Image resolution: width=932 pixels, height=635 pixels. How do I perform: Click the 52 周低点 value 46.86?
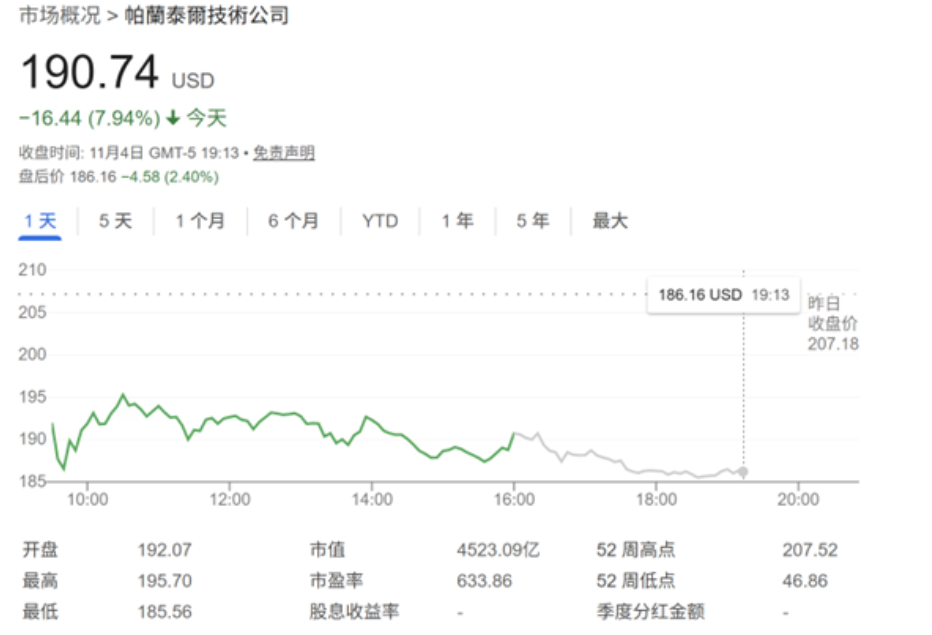pyautogui.click(x=805, y=581)
